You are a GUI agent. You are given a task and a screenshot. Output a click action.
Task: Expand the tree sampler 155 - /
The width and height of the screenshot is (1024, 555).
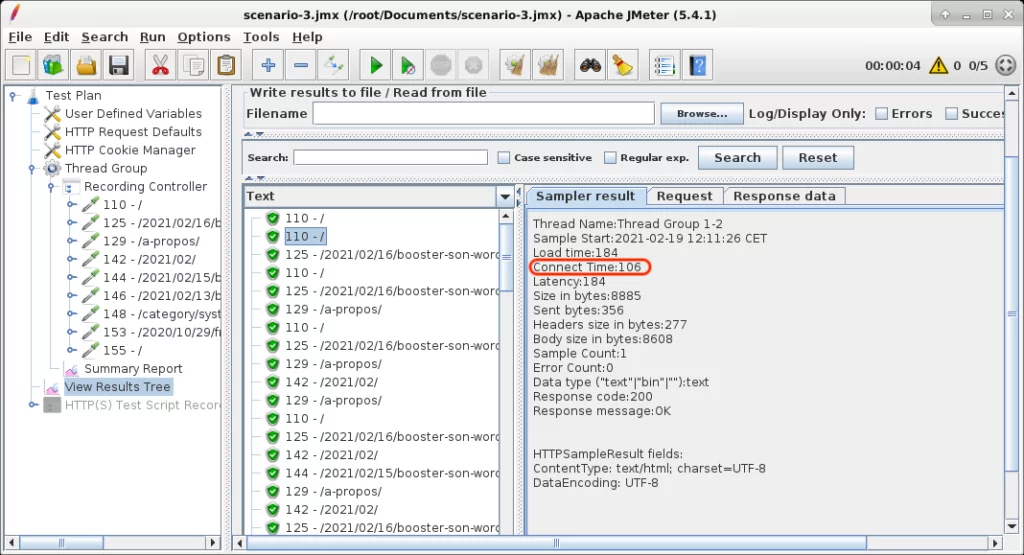71,351
